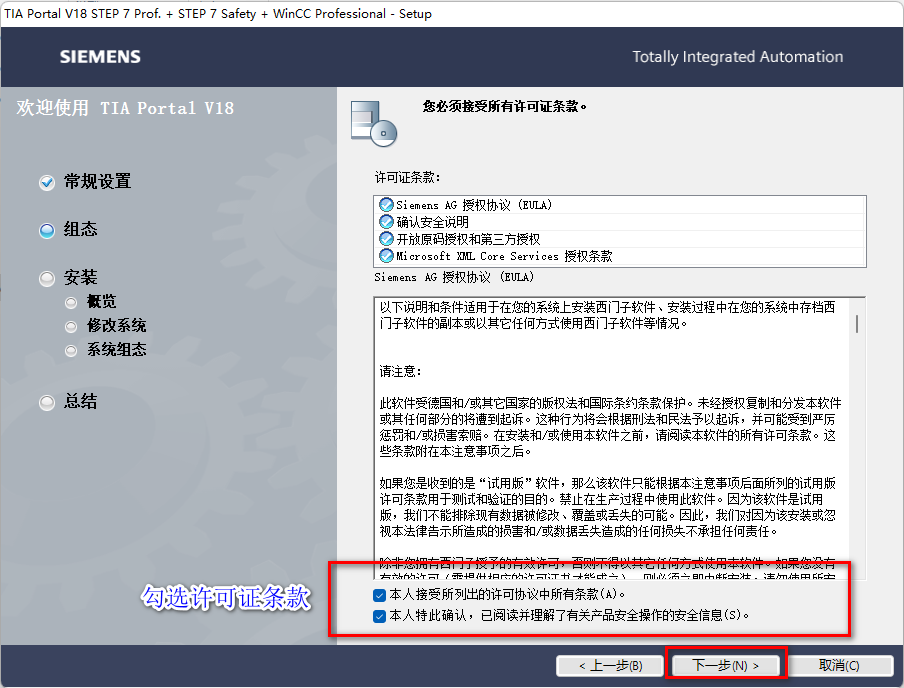Click the sub-step indicator beside 概览
This screenshot has width=904, height=688.
pos(71,302)
